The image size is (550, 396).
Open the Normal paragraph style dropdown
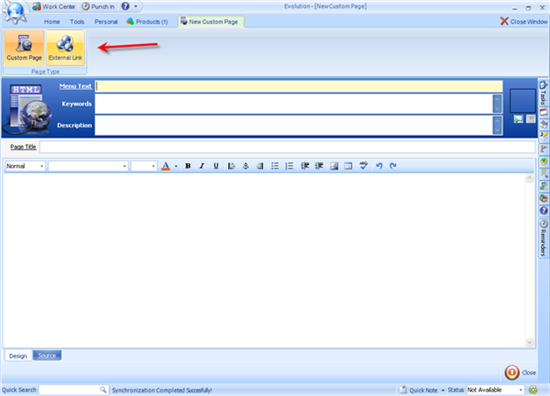[25, 166]
